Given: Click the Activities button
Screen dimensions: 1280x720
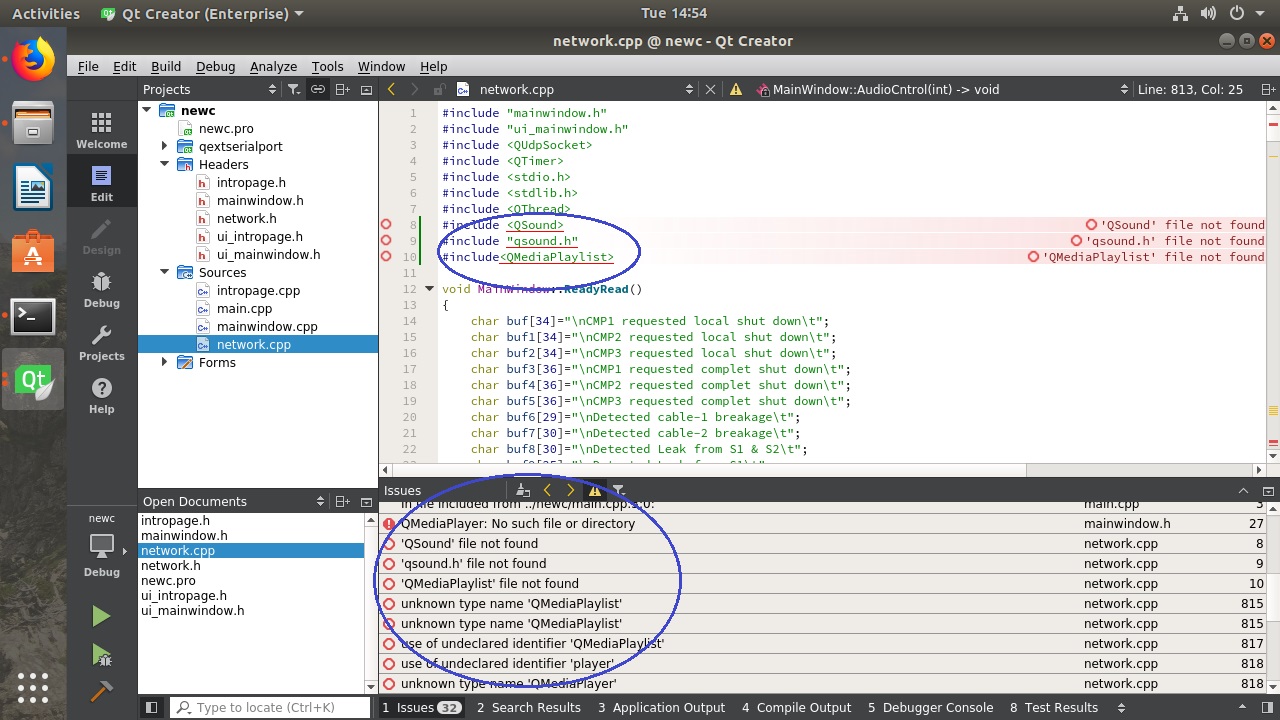Looking at the screenshot, I should 46,13.
